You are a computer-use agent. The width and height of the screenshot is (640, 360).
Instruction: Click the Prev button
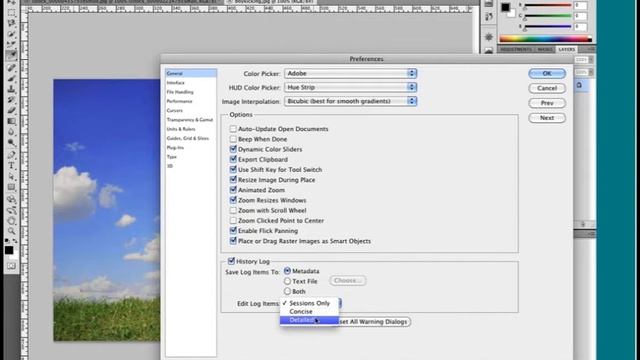[x=547, y=103]
